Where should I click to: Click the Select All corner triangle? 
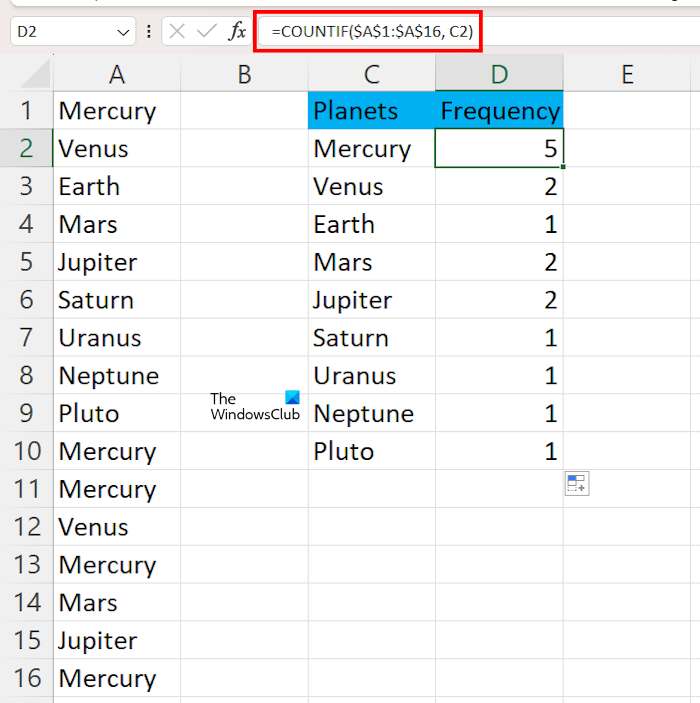(36, 73)
